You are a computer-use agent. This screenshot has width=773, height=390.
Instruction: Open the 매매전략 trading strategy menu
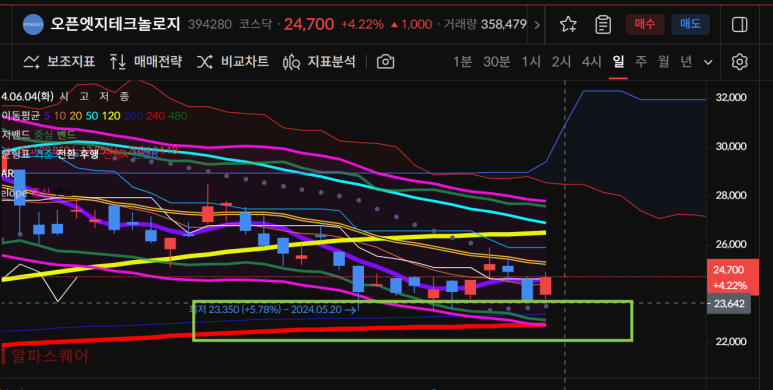click(145, 62)
